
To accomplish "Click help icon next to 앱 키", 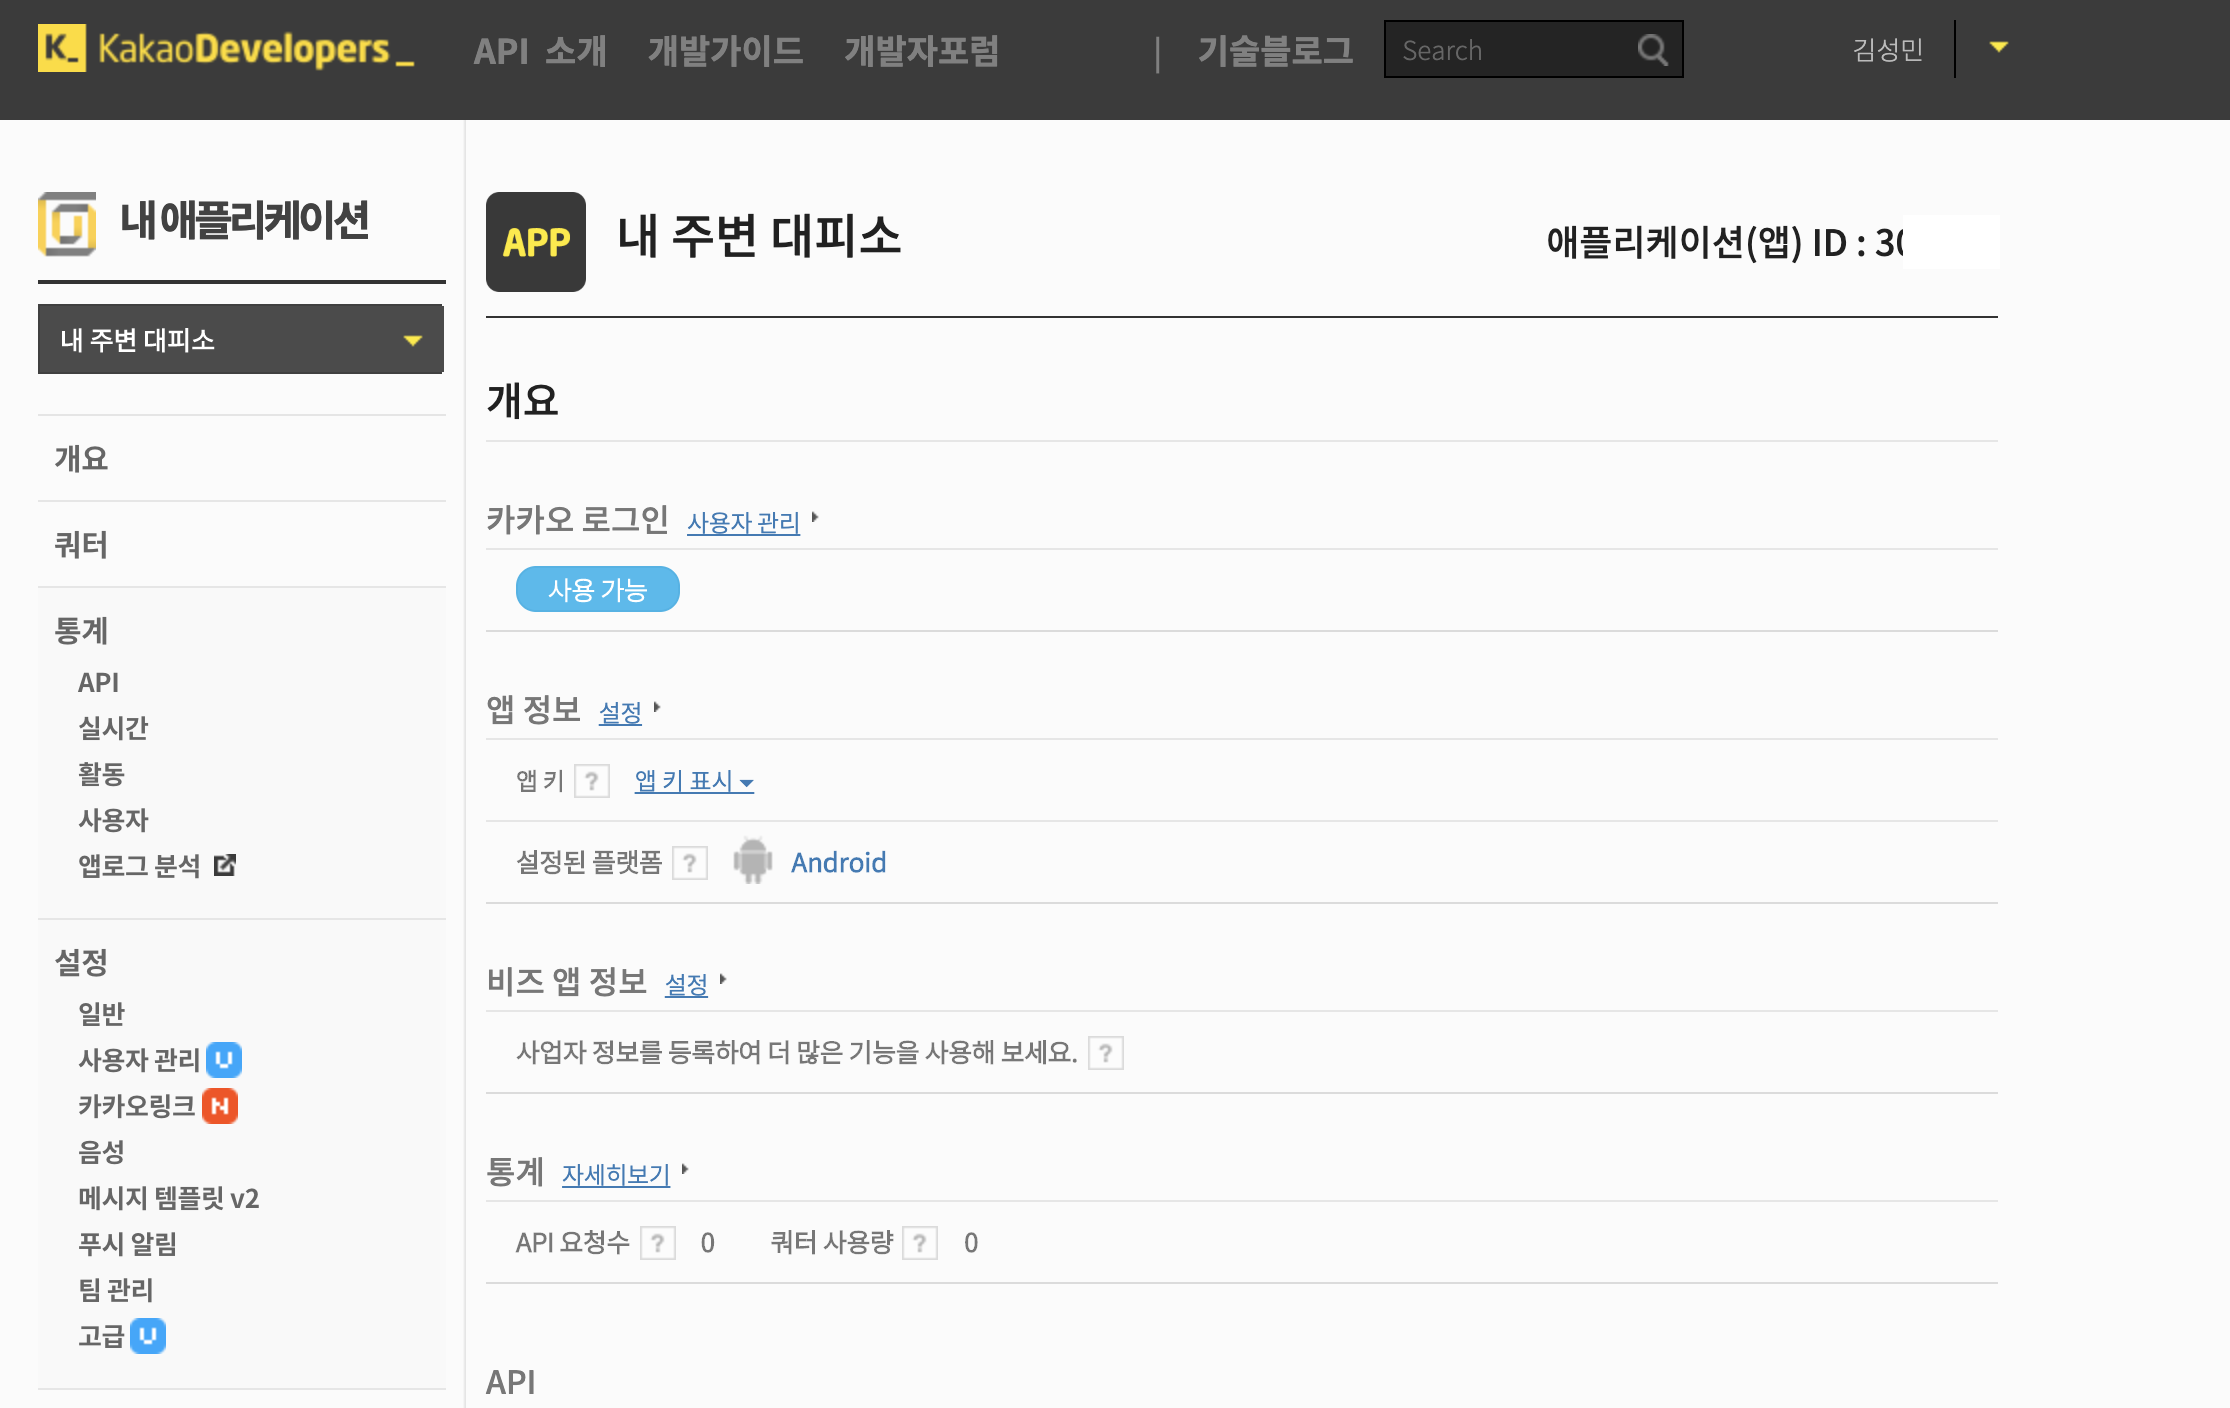I will click(x=592, y=781).
